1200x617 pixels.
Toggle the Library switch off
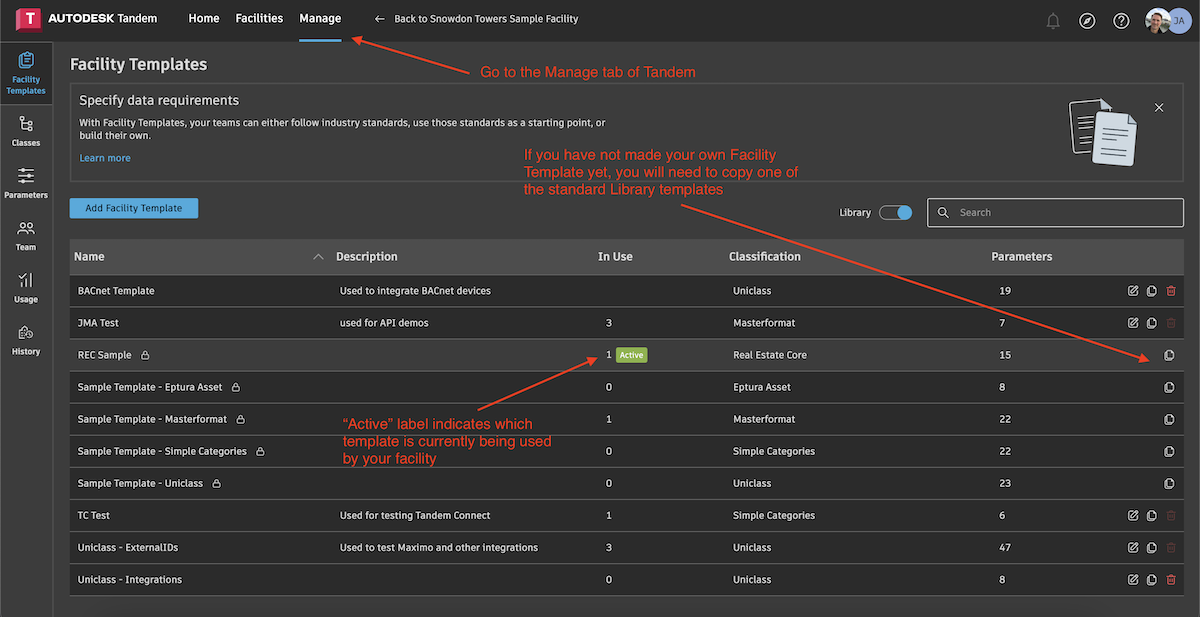tap(895, 212)
